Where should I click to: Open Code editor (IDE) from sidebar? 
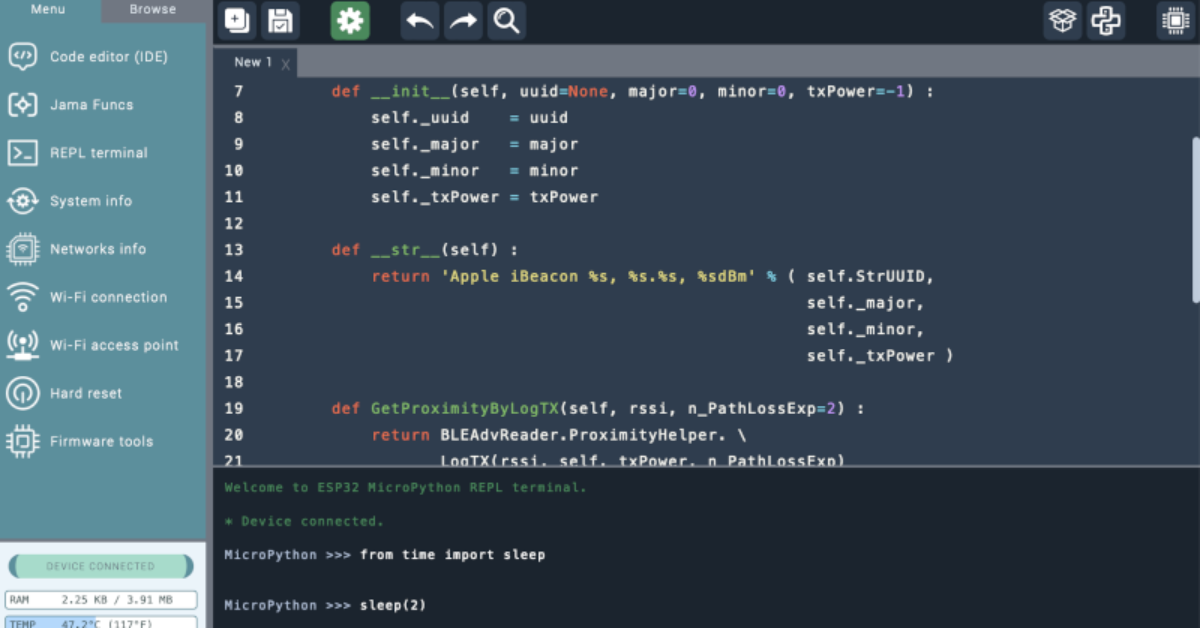point(108,57)
